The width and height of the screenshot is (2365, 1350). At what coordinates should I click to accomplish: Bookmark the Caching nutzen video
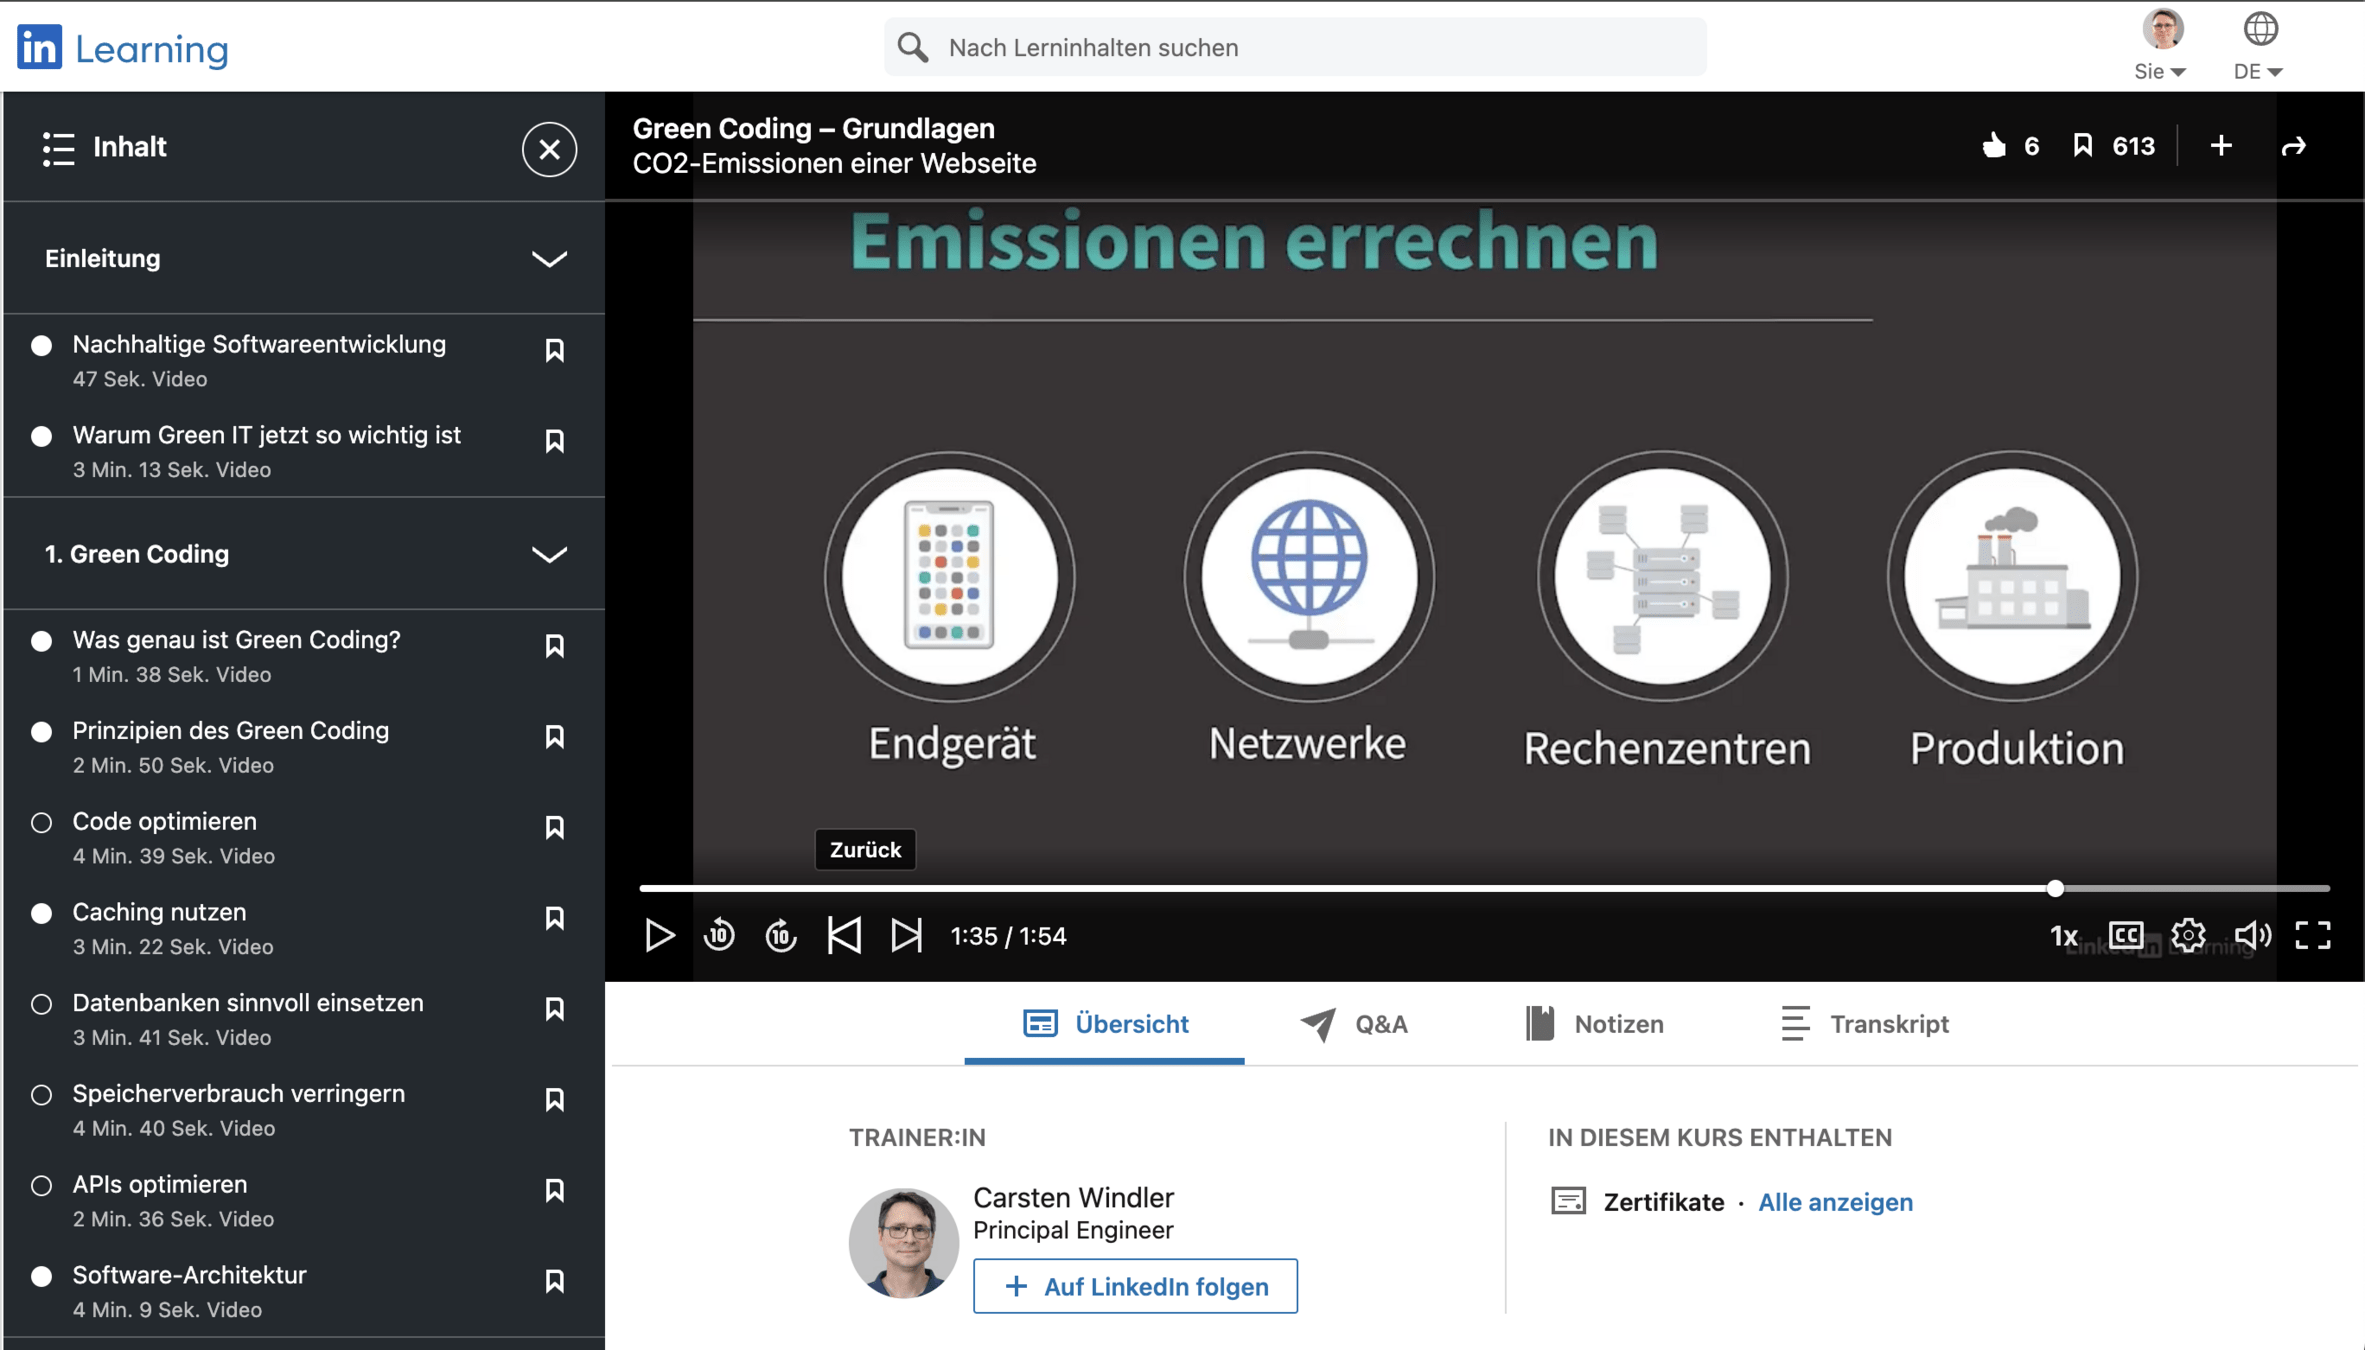[554, 918]
